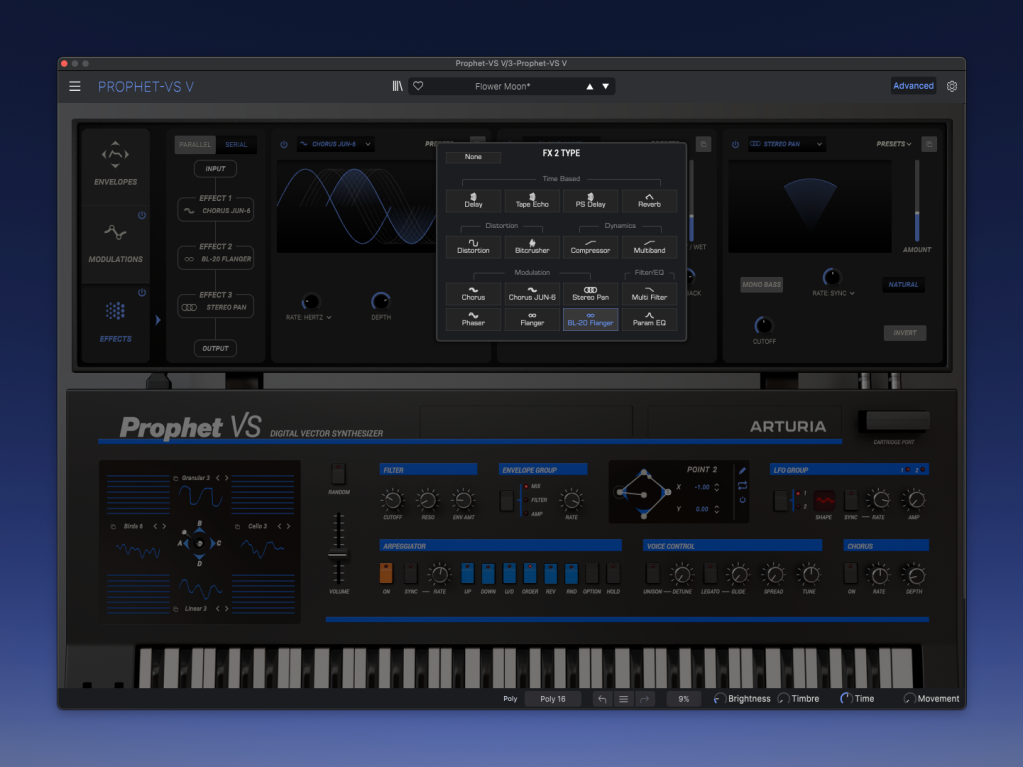Toggle the Chorus ON switch

(850, 573)
